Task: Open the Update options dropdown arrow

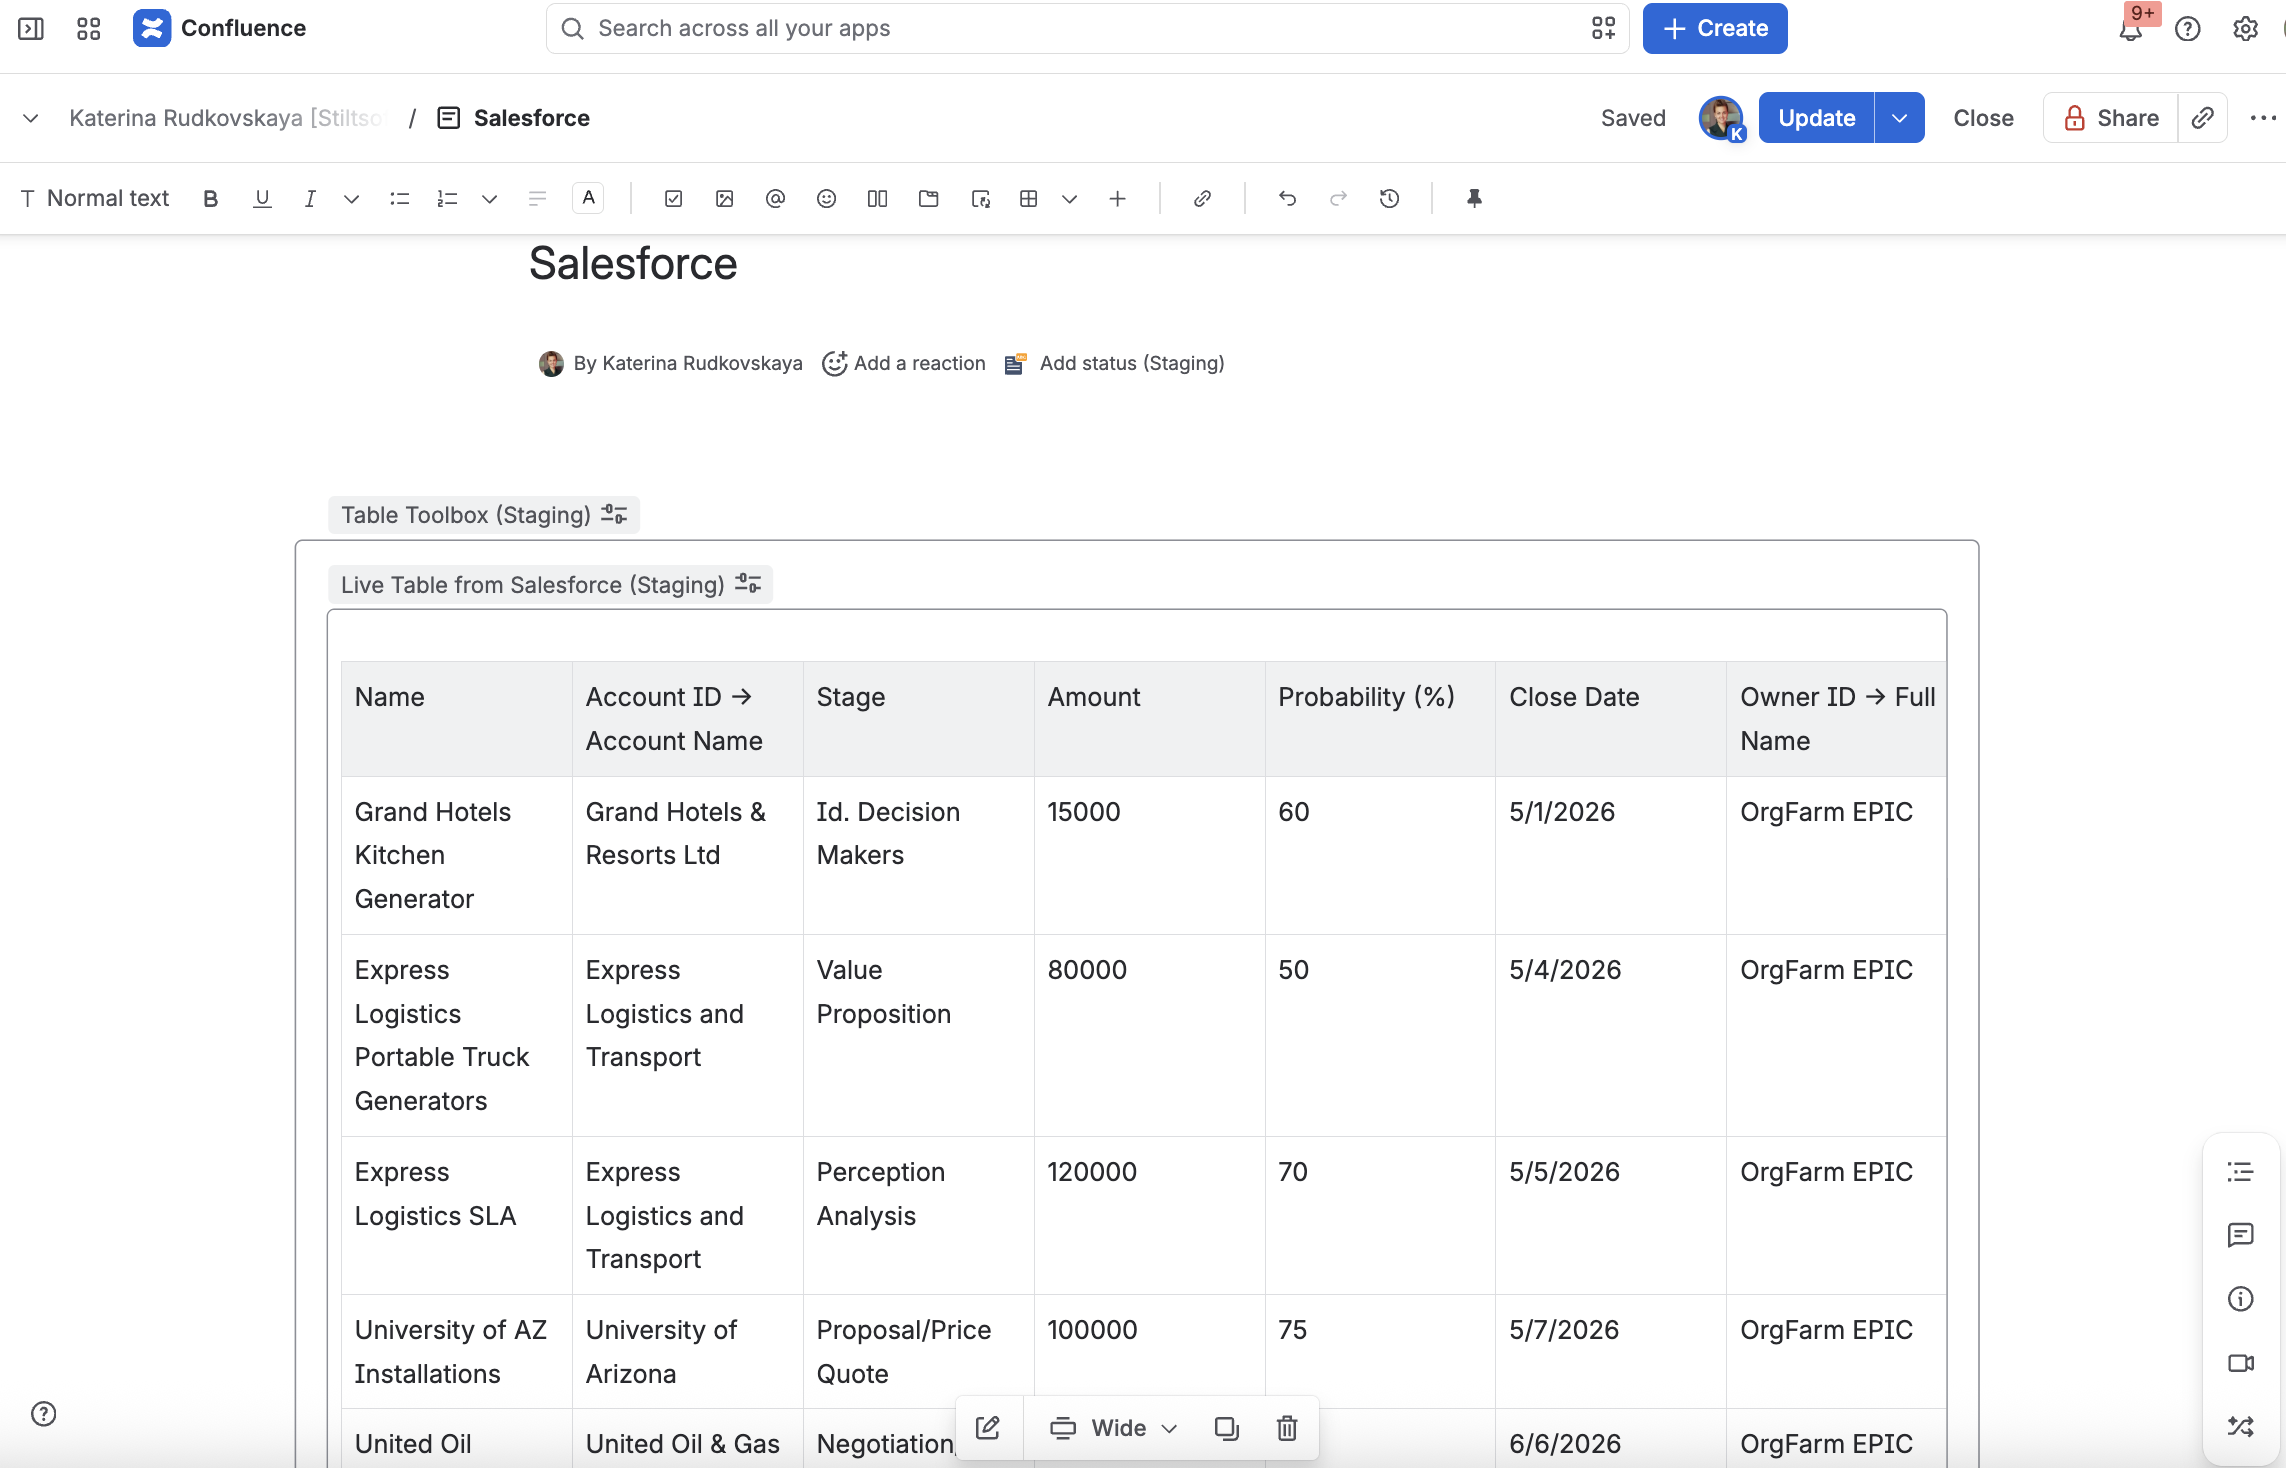Action: coord(1900,118)
